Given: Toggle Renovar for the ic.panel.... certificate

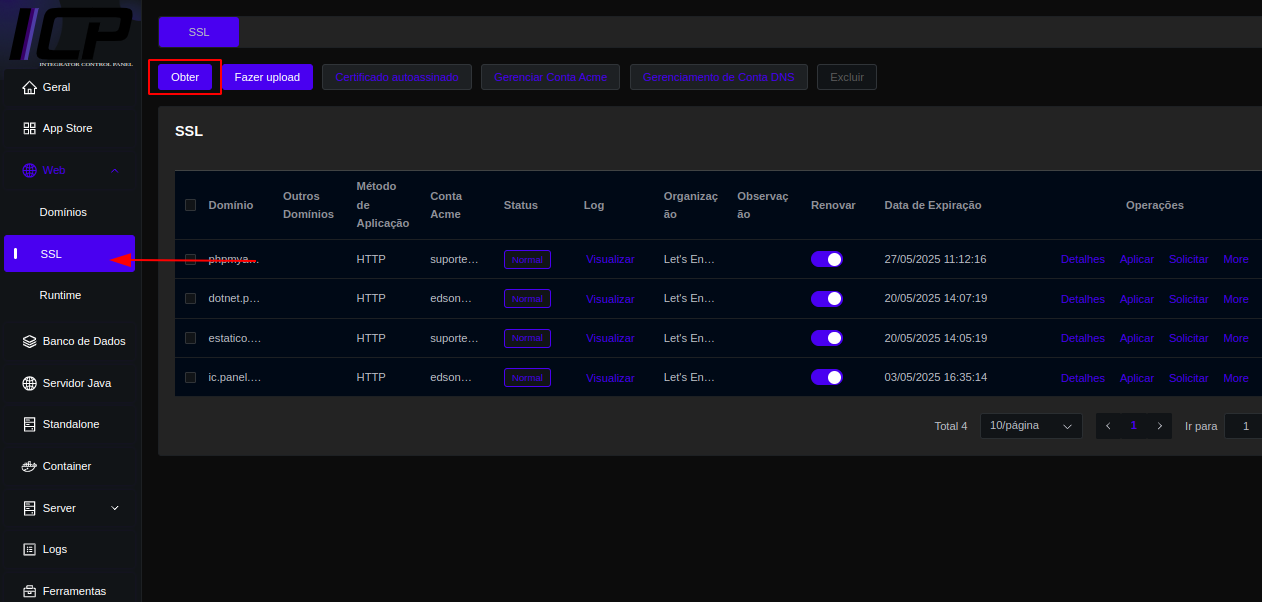Looking at the screenshot, I should click(x=827, y=378).
